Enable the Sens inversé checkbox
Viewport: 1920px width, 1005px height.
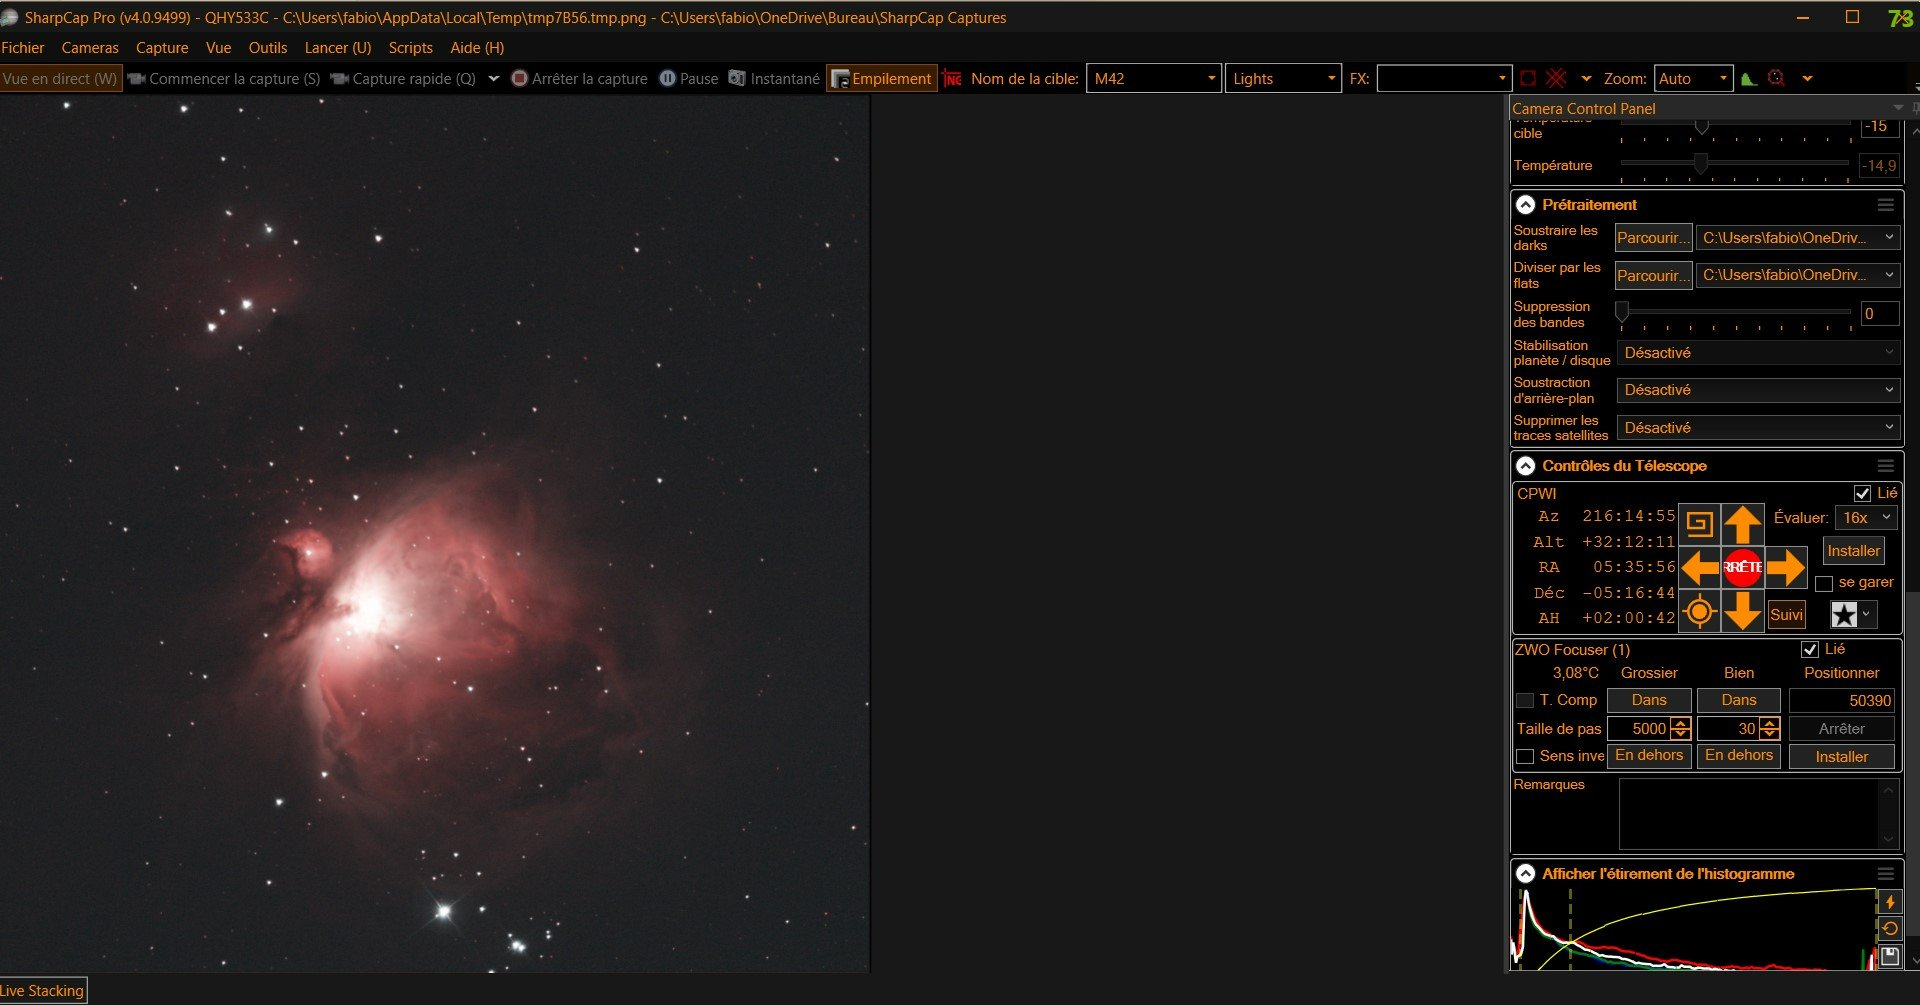point(1525,757)
